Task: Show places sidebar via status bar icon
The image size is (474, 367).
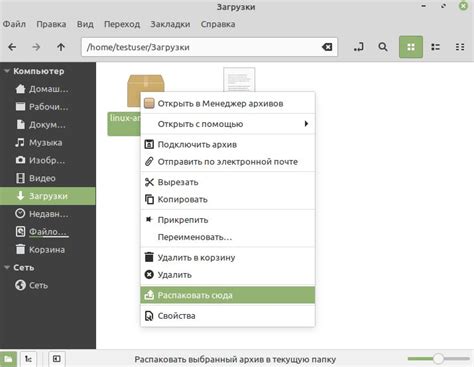Action: tap(8, 359)
